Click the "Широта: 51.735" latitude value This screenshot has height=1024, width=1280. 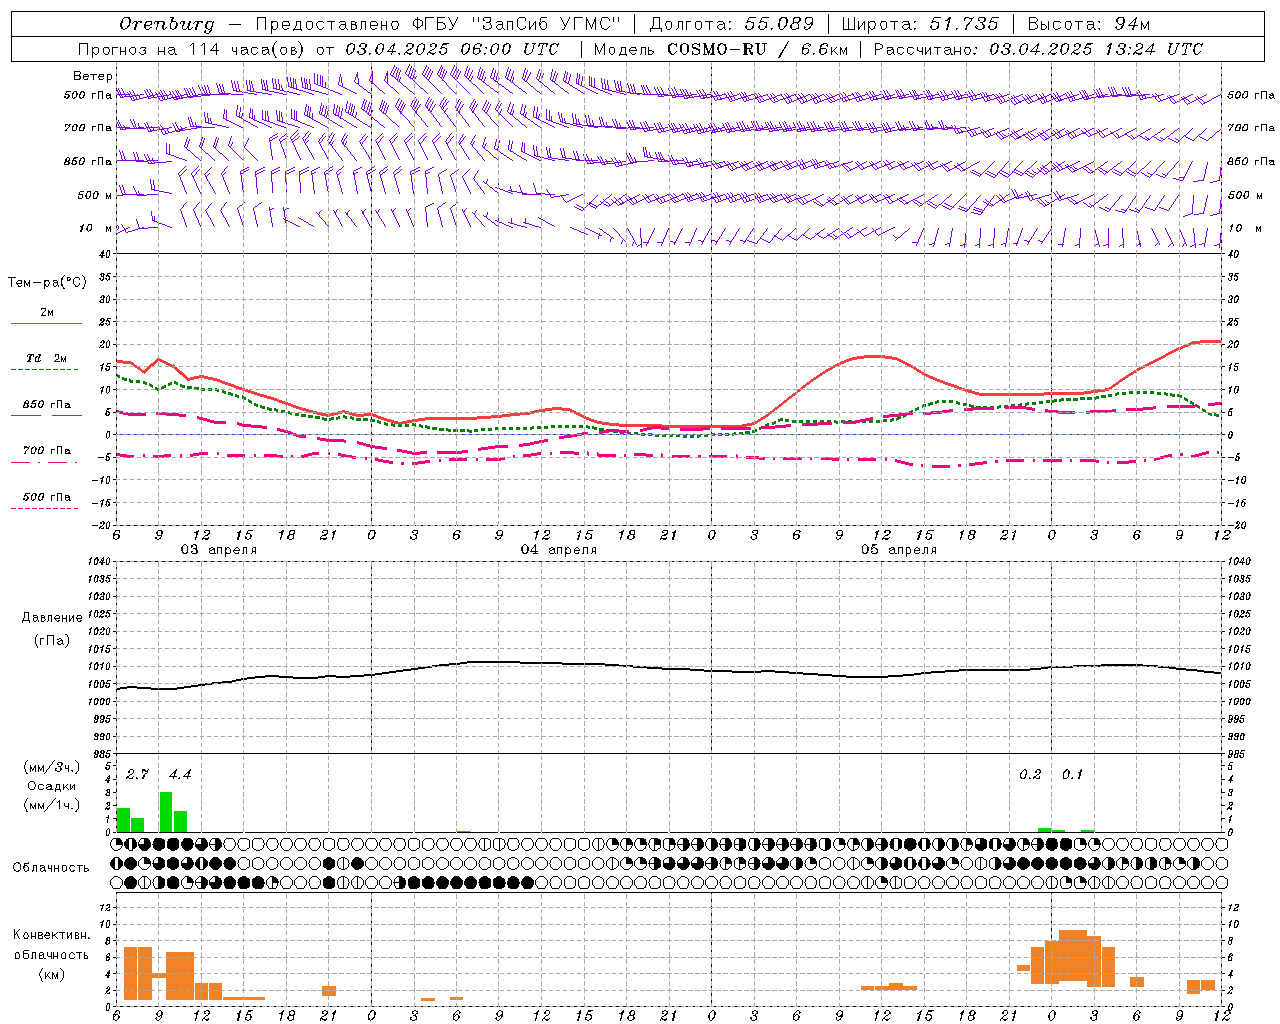tap(920, 24)
